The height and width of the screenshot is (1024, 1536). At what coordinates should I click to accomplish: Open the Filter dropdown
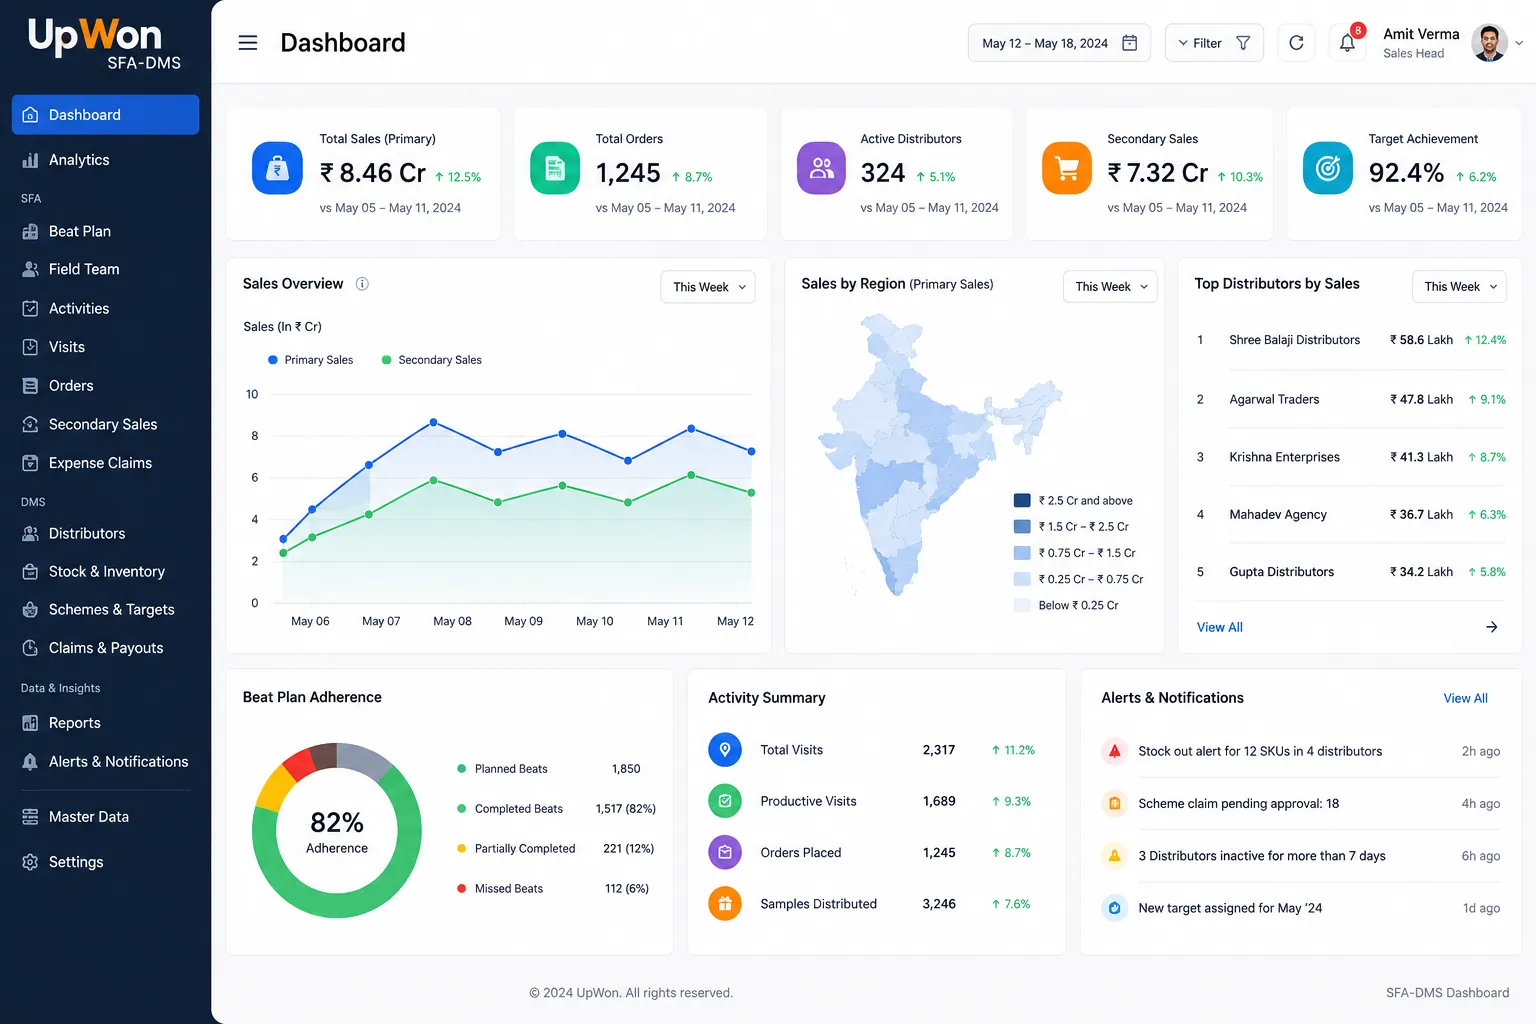pyautogui.click(x=1214, y=43)
